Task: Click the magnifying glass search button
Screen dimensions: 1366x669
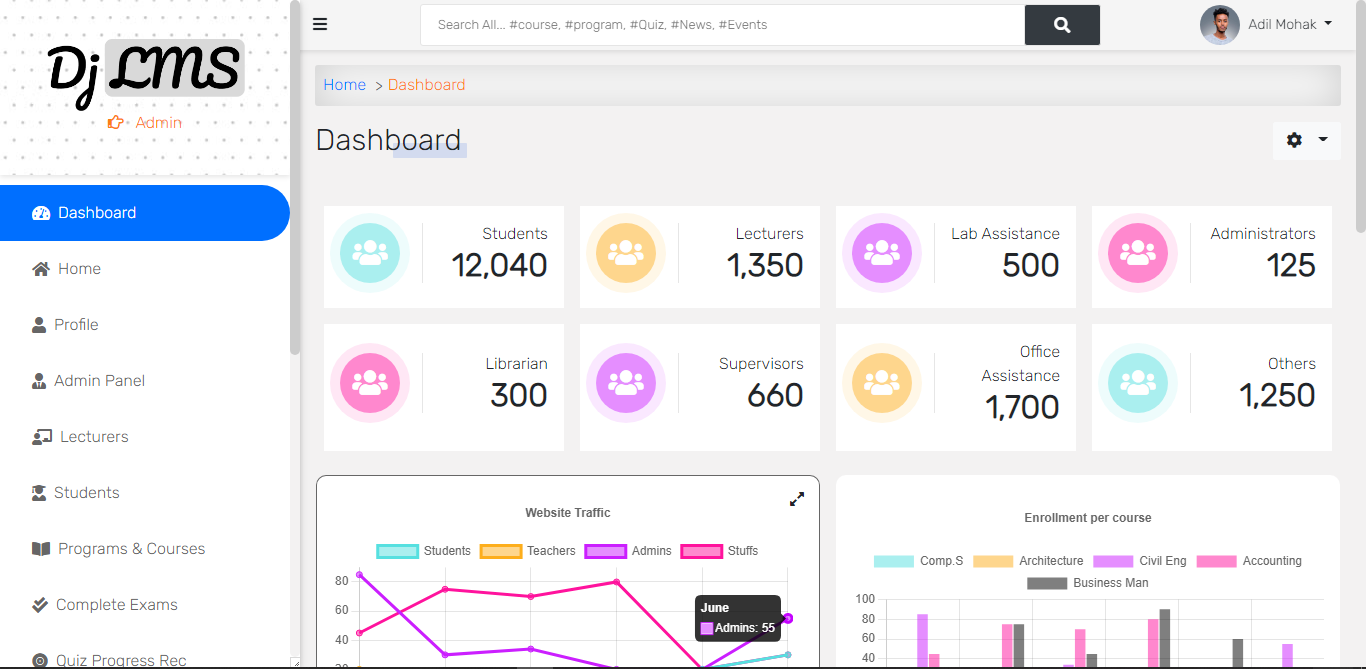Action: coord(1062,25)
